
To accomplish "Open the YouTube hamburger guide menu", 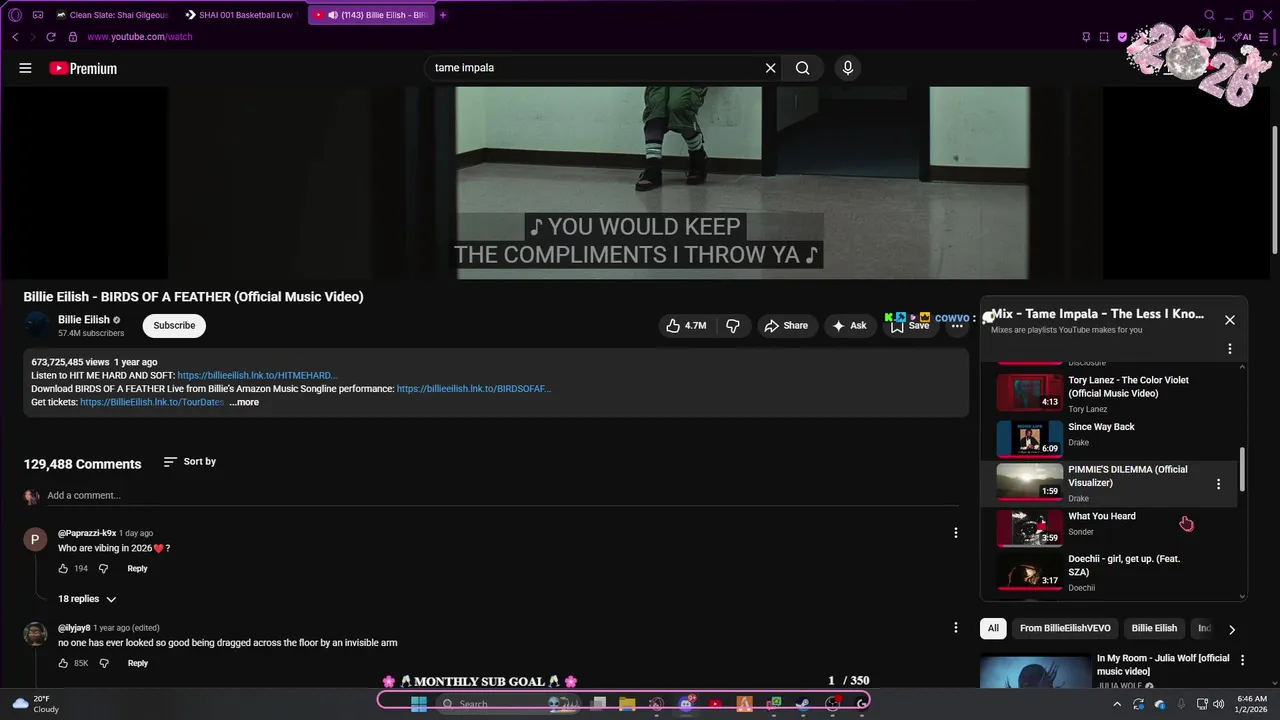I will coord(25,68).
